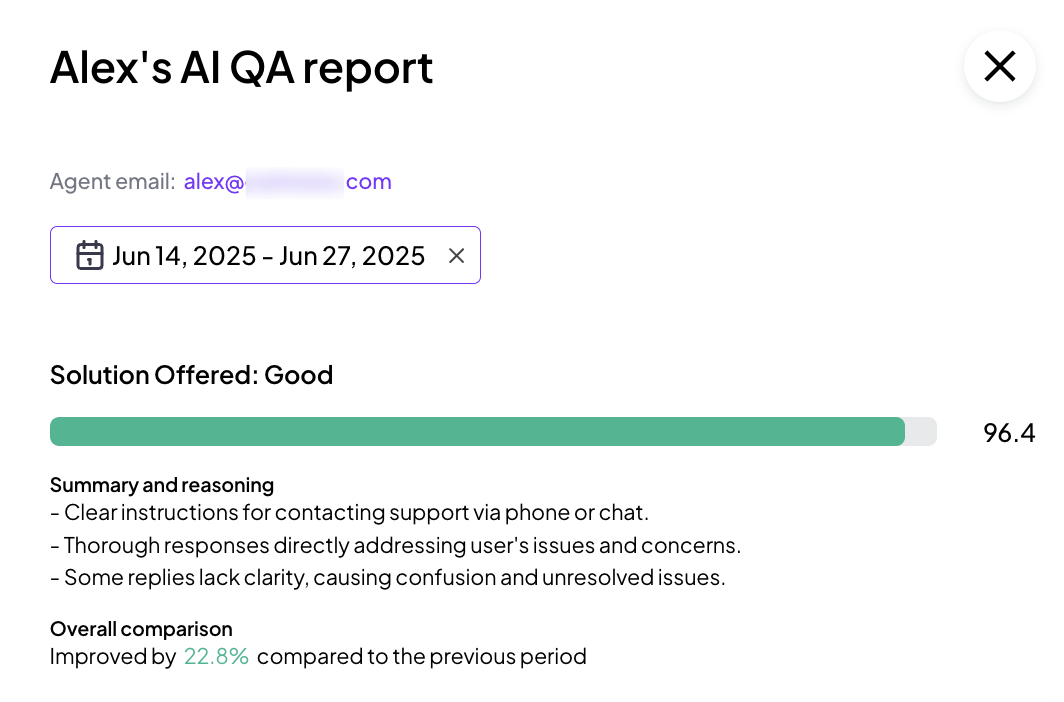Select the thorough responses summary bullet
Image resolution: width=1064 pixels, height=702 pixels.
(396, 545)
